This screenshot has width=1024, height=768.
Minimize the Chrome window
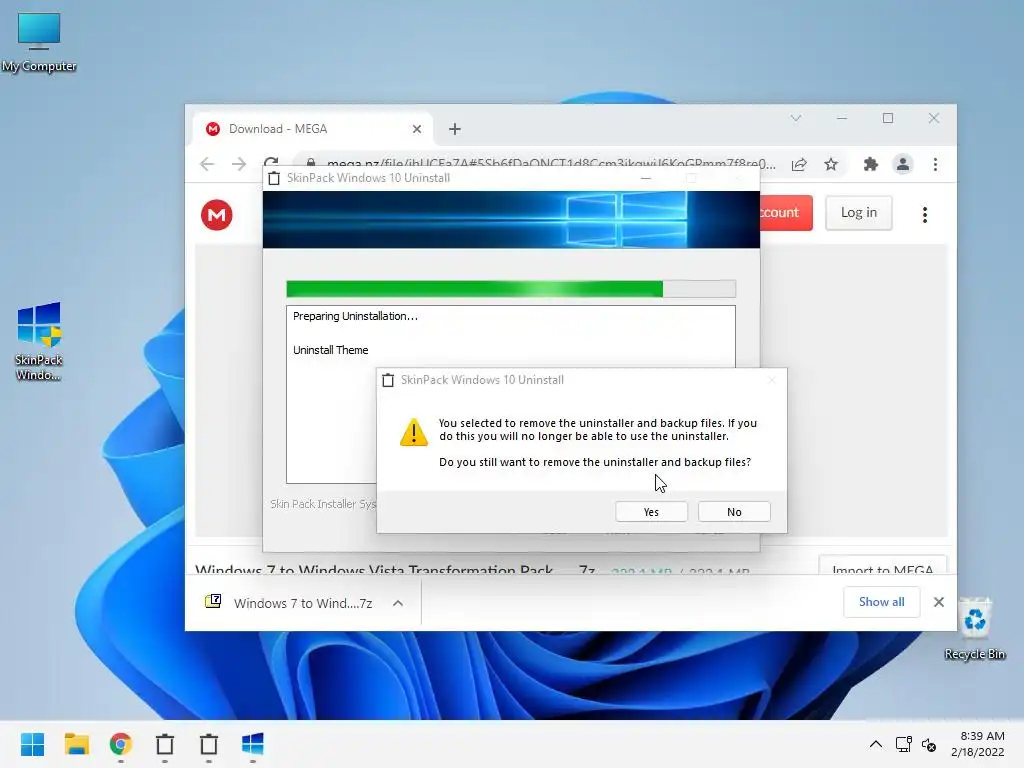[x=842, y=118]
